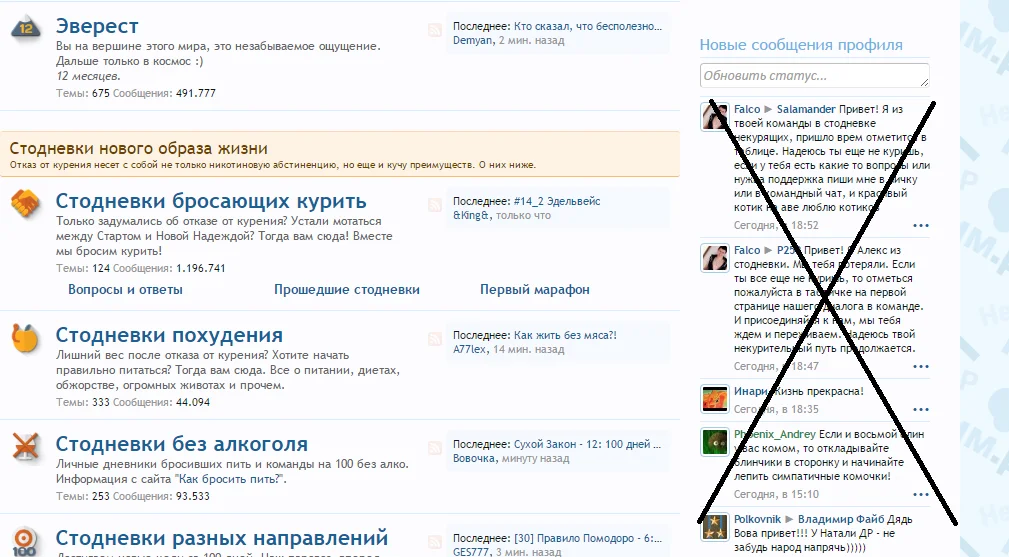Open RSS feed for Стодневки разных направлений
Viewport: 1009px width, 557px height.
pos(435,542)
